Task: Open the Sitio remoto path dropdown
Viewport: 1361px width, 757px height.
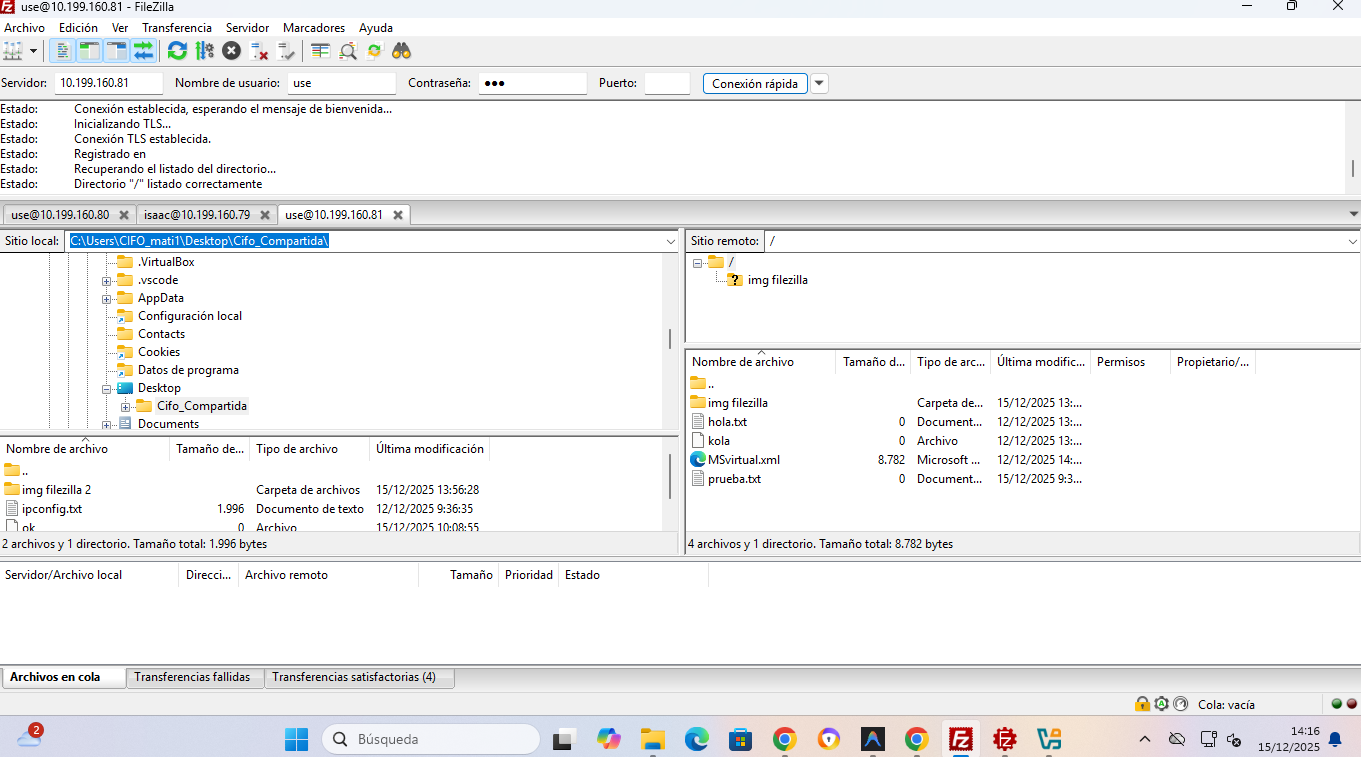Action: (1352, 242)
